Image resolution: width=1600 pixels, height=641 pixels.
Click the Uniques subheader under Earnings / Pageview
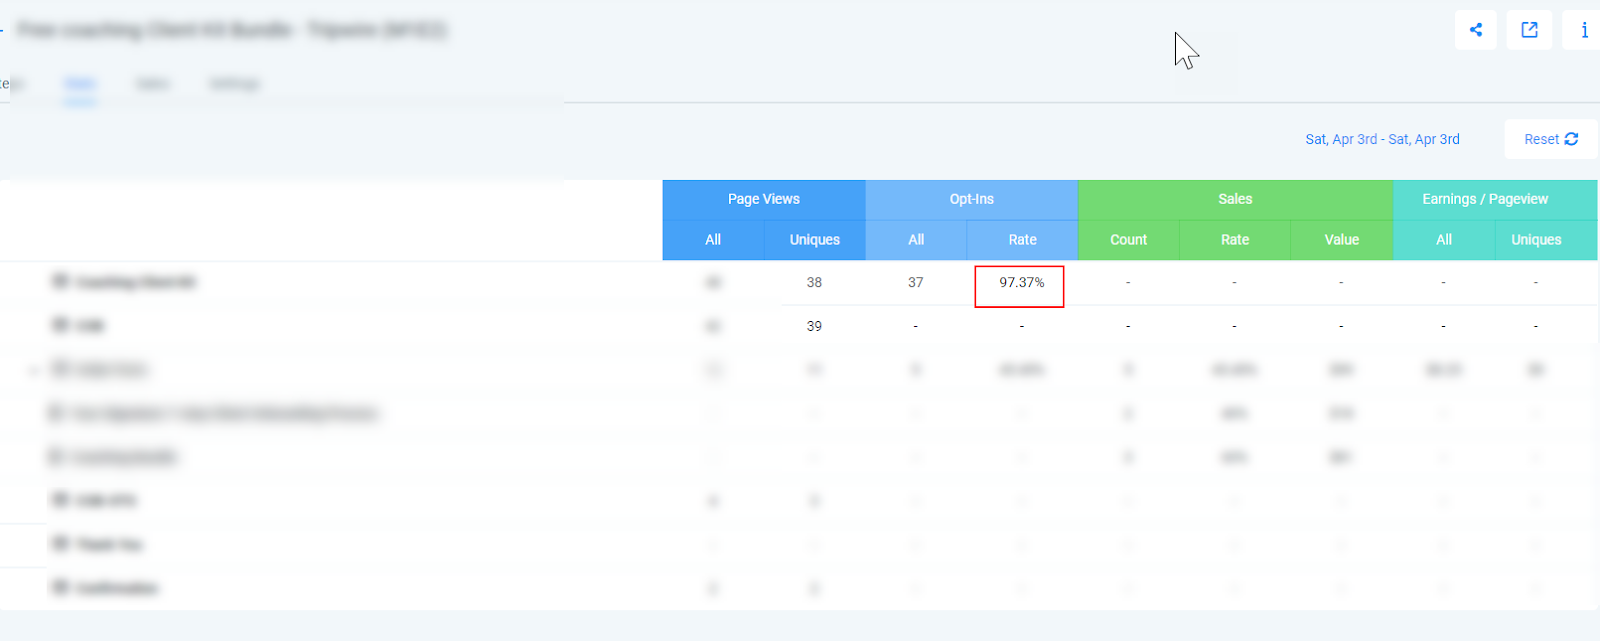pyautogui.click(x=1536, y=240)
